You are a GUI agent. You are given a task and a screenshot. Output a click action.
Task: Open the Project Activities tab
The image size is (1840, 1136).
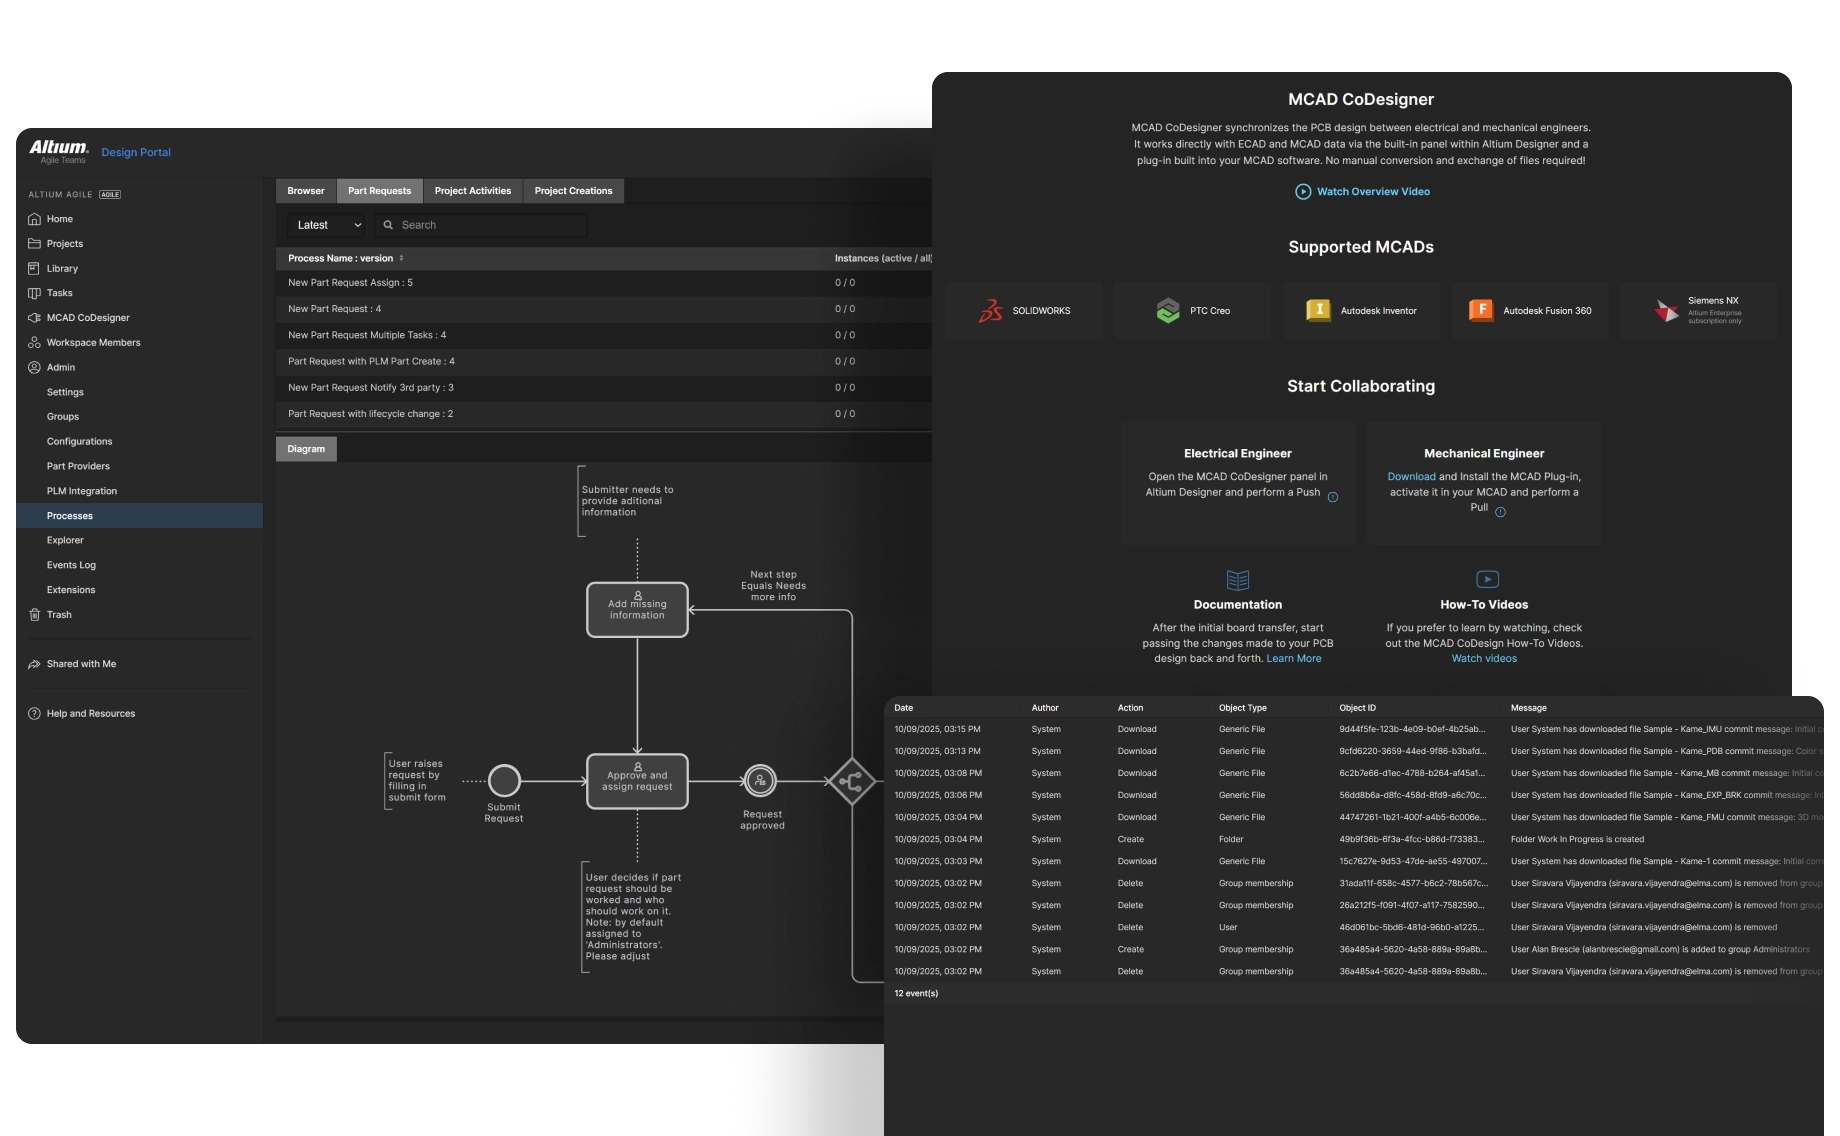pos(473,191)
